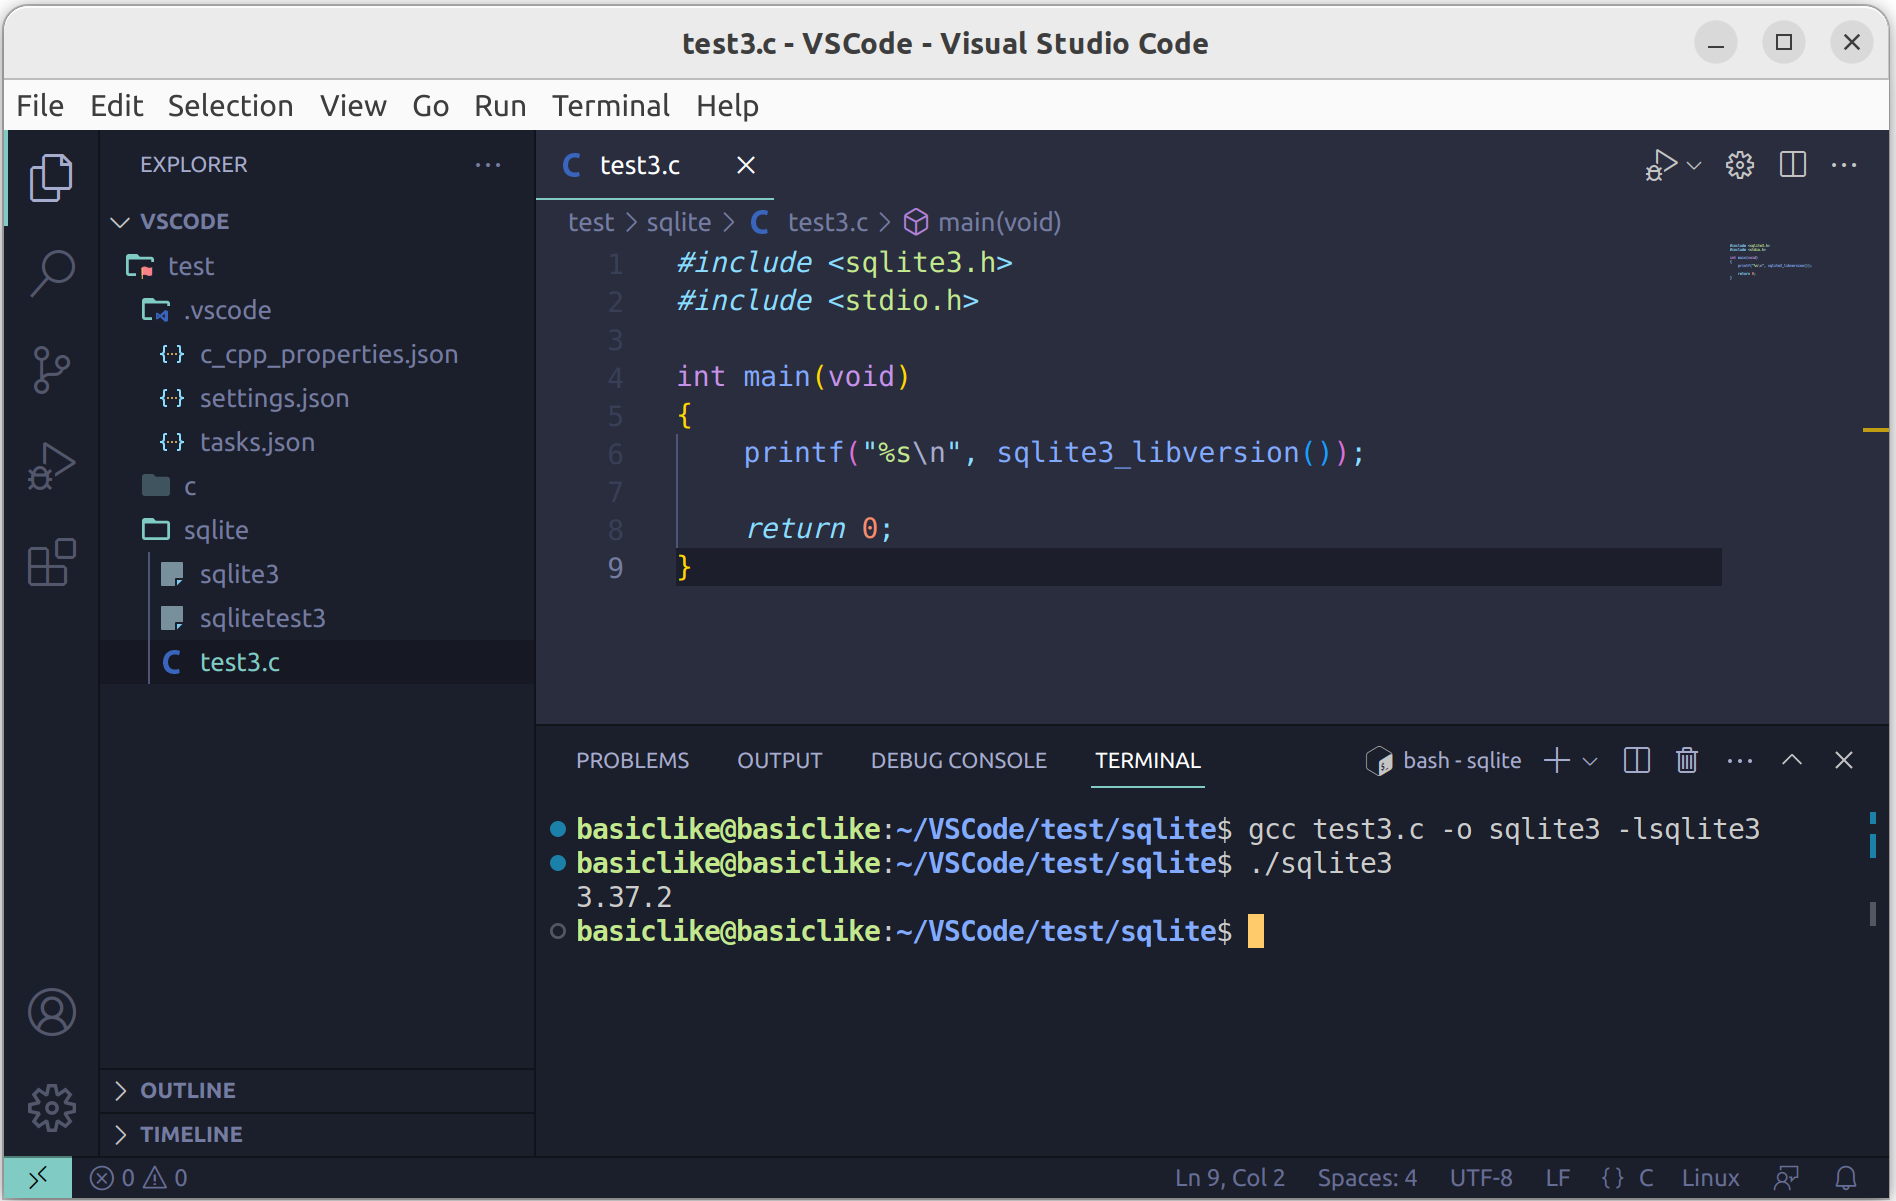Open the View menu
This screenshot has height=1201, width=1896.
tap(353, 106)
